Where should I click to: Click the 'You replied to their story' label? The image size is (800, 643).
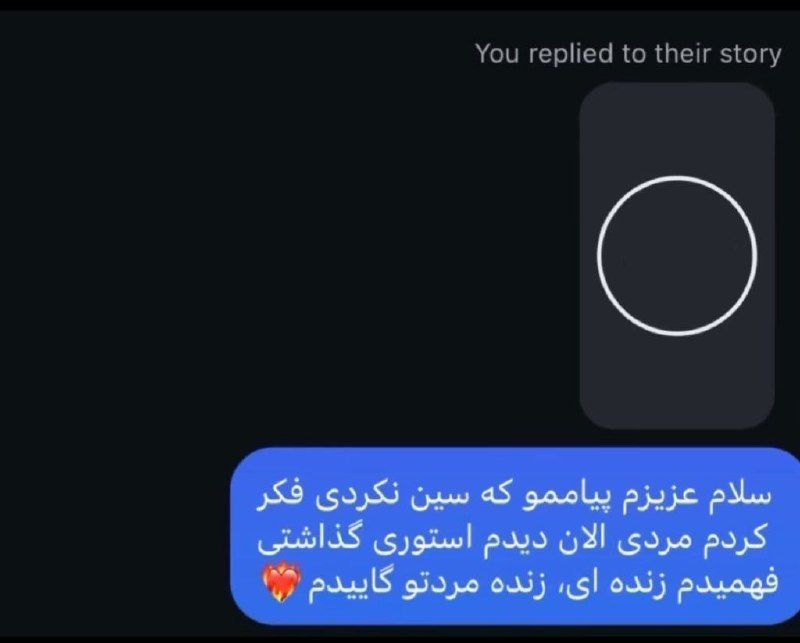tap(628, 54)
